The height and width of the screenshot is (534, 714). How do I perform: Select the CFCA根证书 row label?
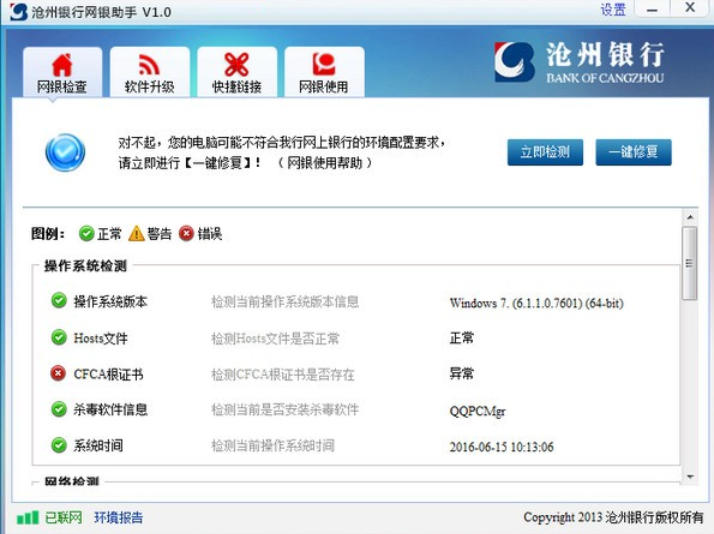[108, 374]
